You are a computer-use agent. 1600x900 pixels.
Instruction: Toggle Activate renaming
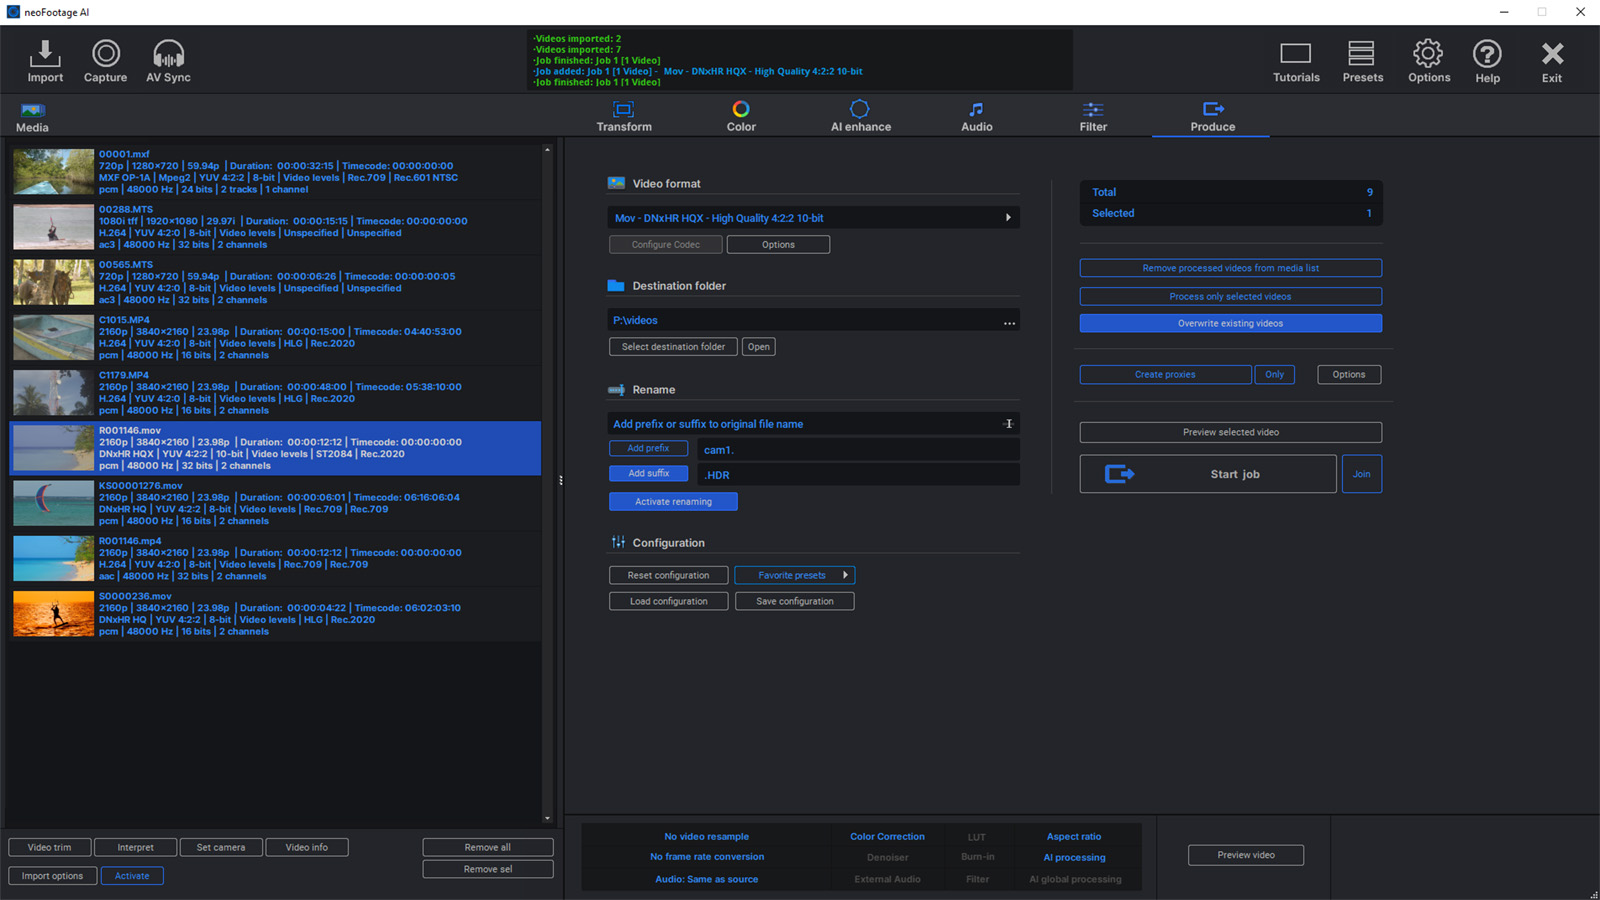point(673,501)
